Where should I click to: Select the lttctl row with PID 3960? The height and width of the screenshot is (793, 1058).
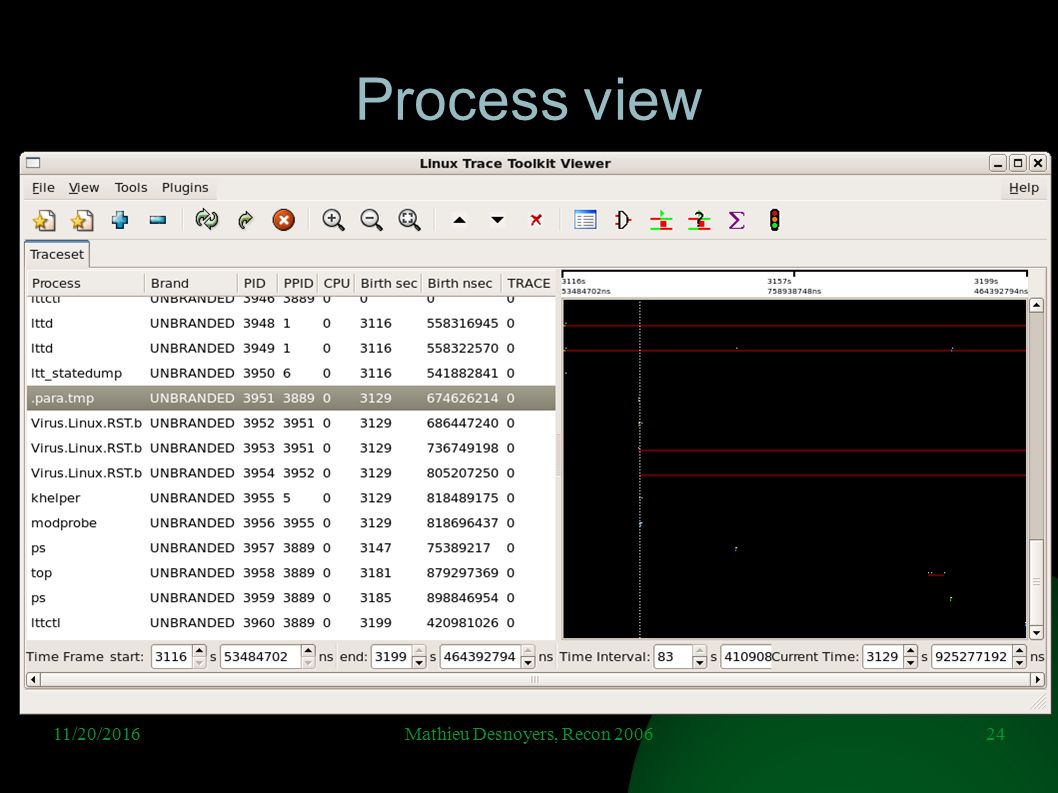[x=291, y=623]
